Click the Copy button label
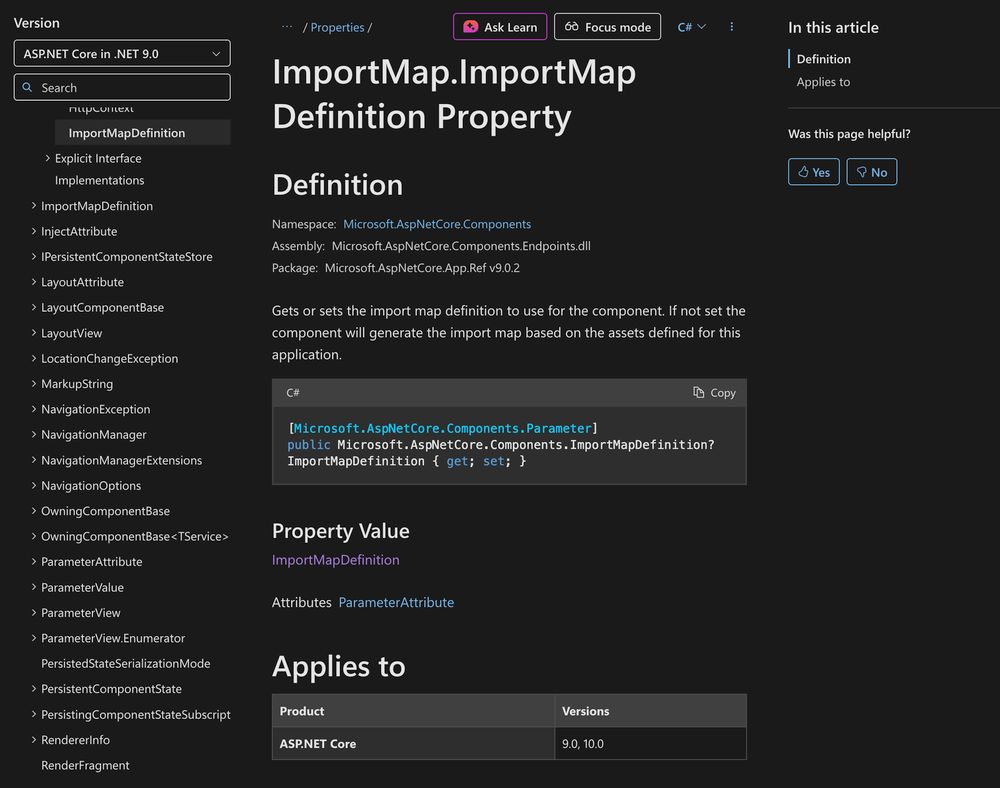Viewport: 1000px width, 788px height. click(x=723, y=393)
